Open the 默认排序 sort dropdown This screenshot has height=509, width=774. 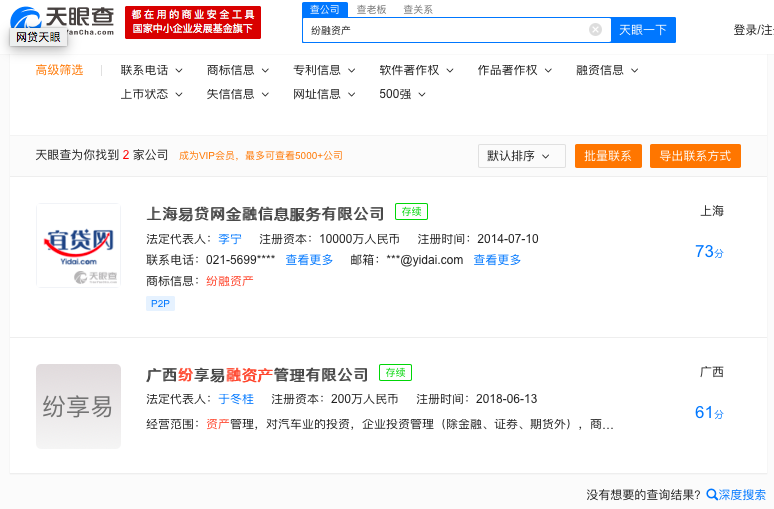(x=522, y=156)
